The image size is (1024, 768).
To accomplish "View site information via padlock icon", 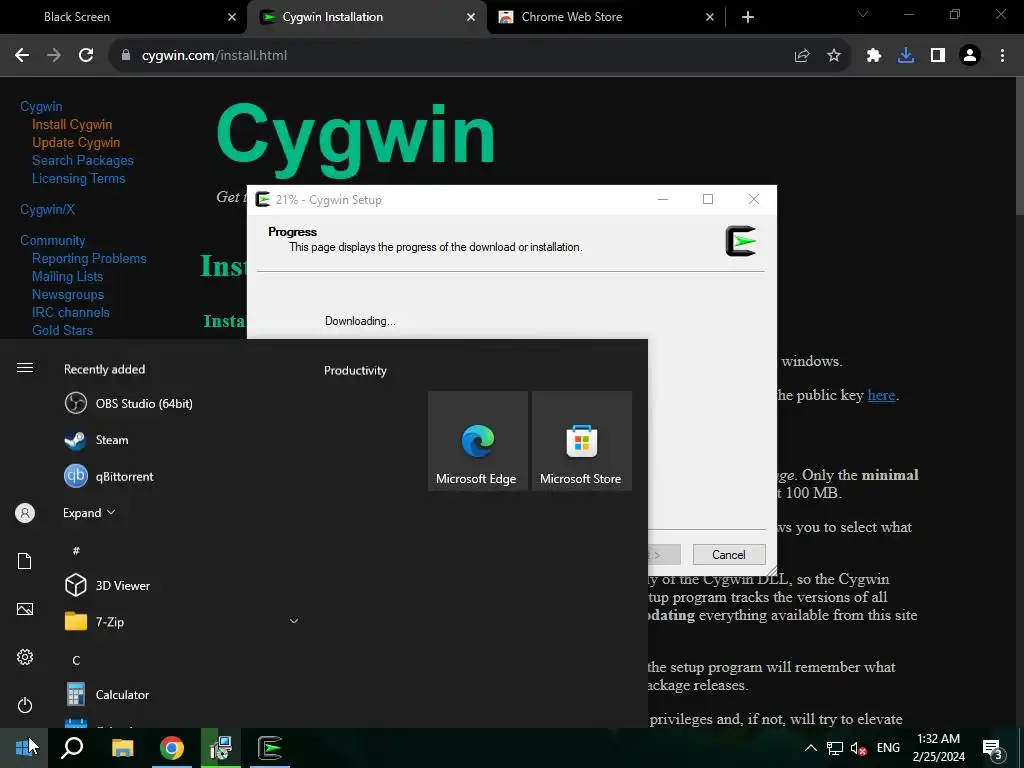I will click(126, 56).
